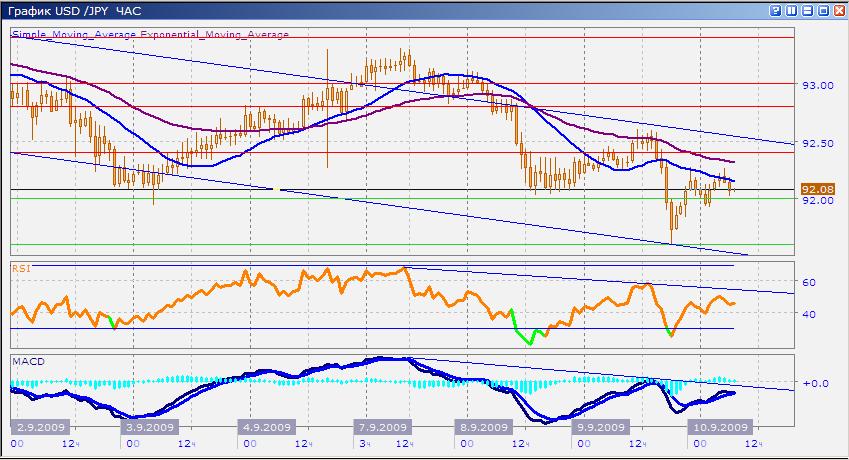
Task: Select the 9.9.2009 date marker
Action: (x=596, y=425)
